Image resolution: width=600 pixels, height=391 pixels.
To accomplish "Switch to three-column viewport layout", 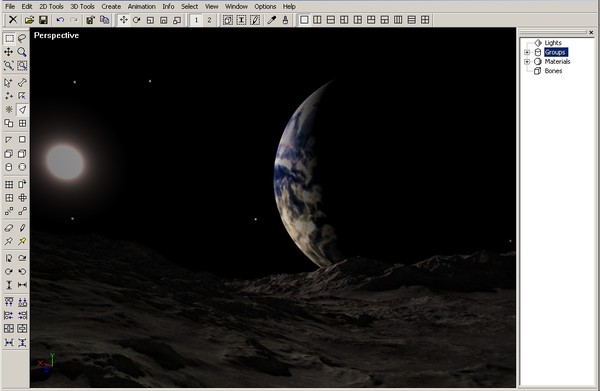I will tap(398, 20).
